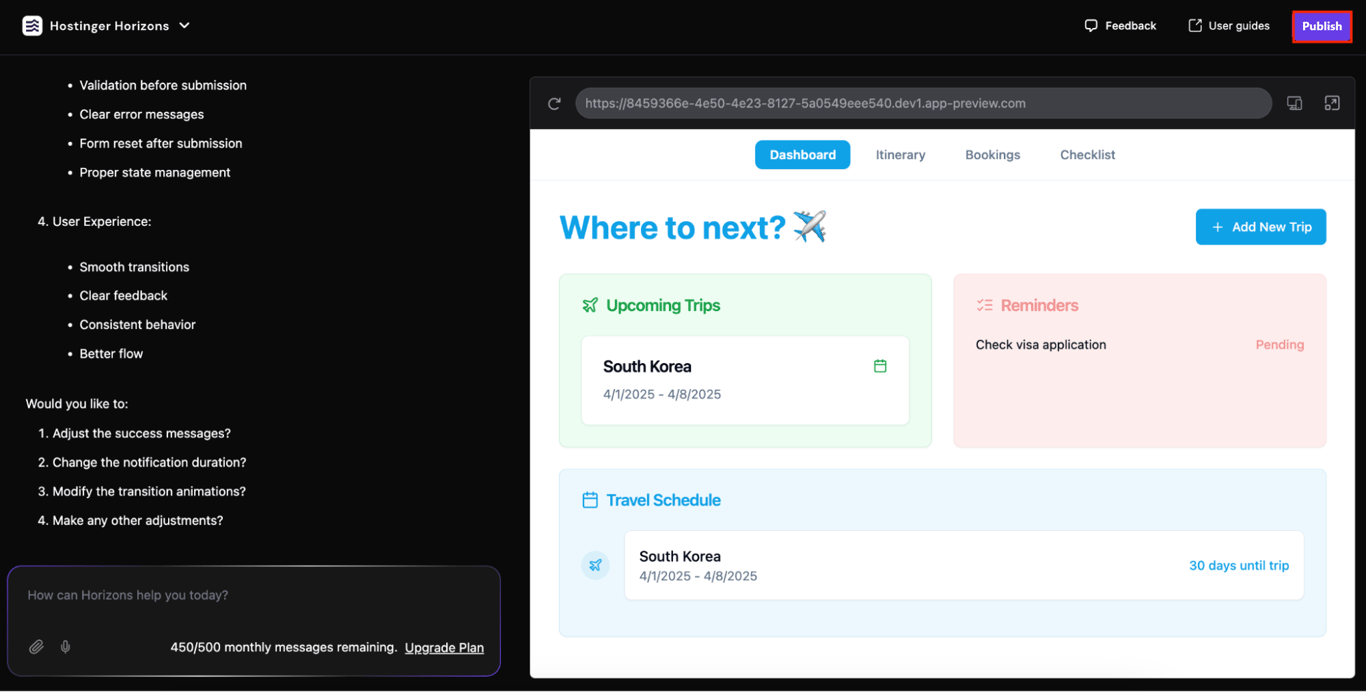Open the Bookings tab
The width and height of the screenshot is (1366, 692).
992,154
